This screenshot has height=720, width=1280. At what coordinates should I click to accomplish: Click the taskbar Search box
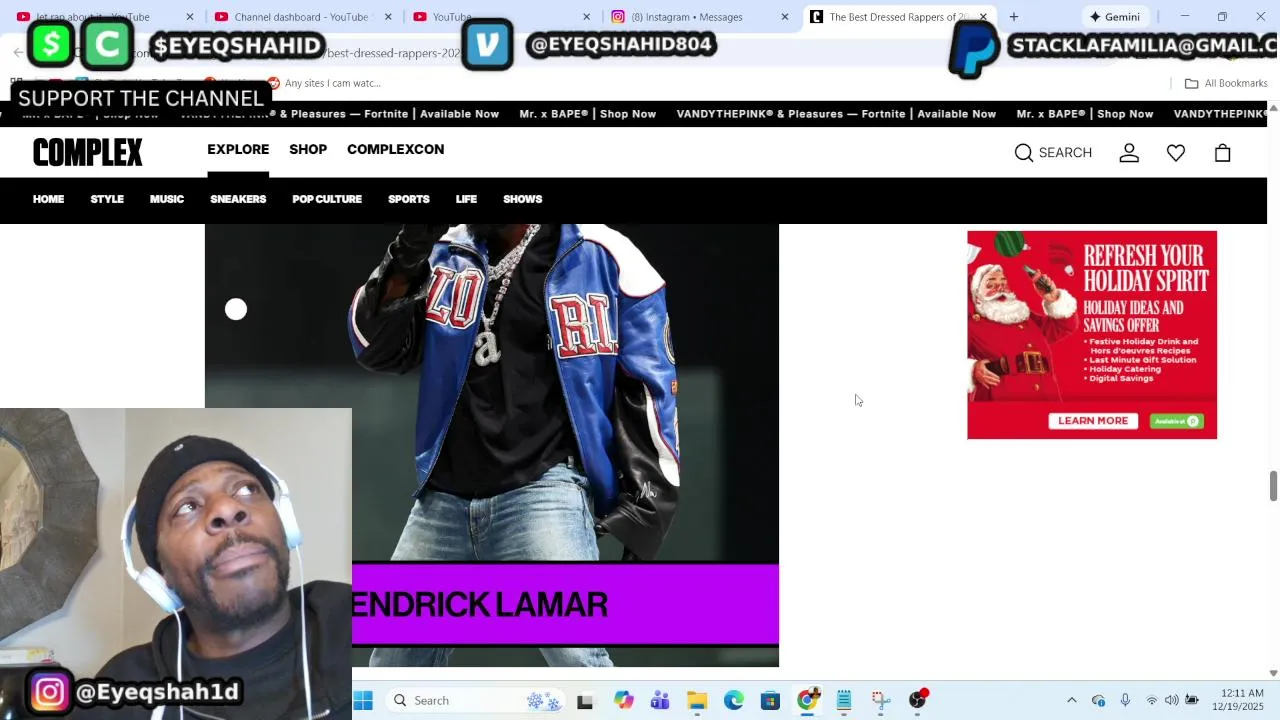pos(475,701)
